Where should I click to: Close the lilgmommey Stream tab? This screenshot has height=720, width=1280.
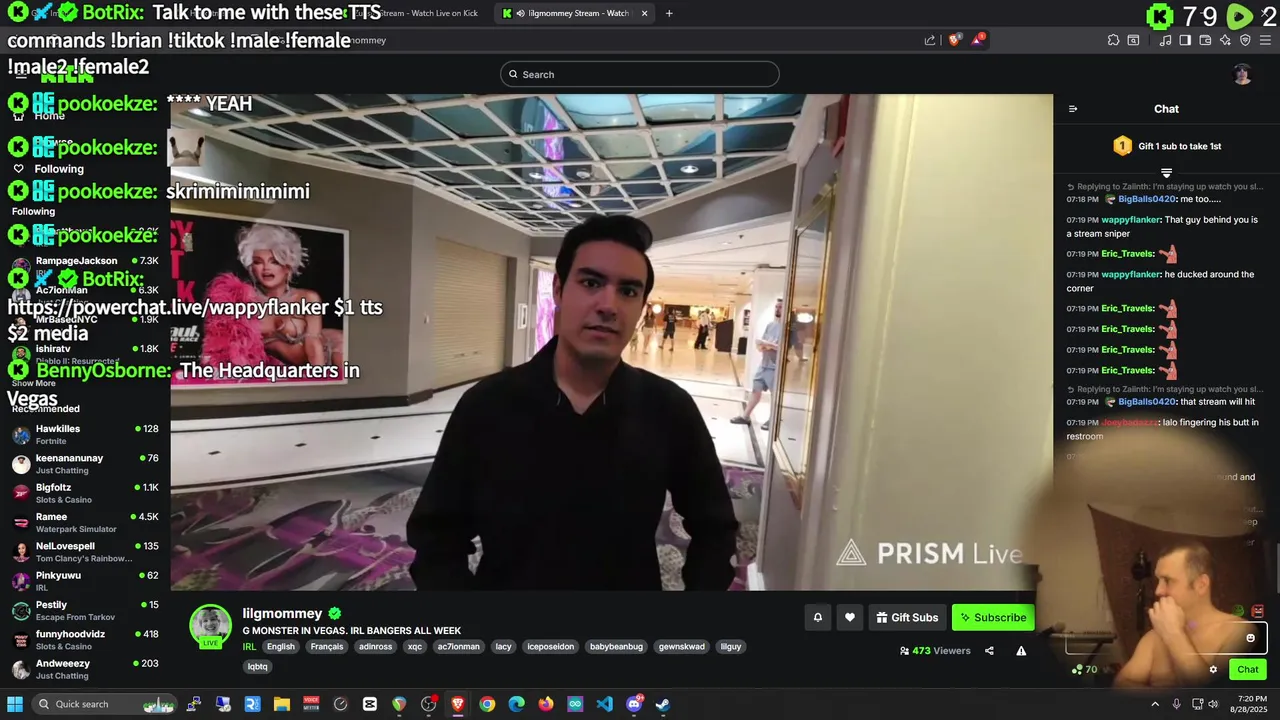644,13
